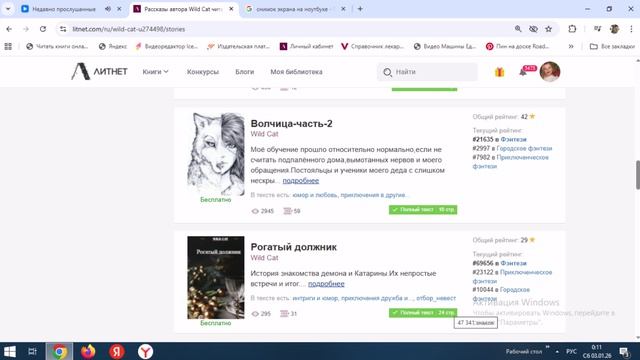Reload the page with the refresh icon

click(43, 29)
